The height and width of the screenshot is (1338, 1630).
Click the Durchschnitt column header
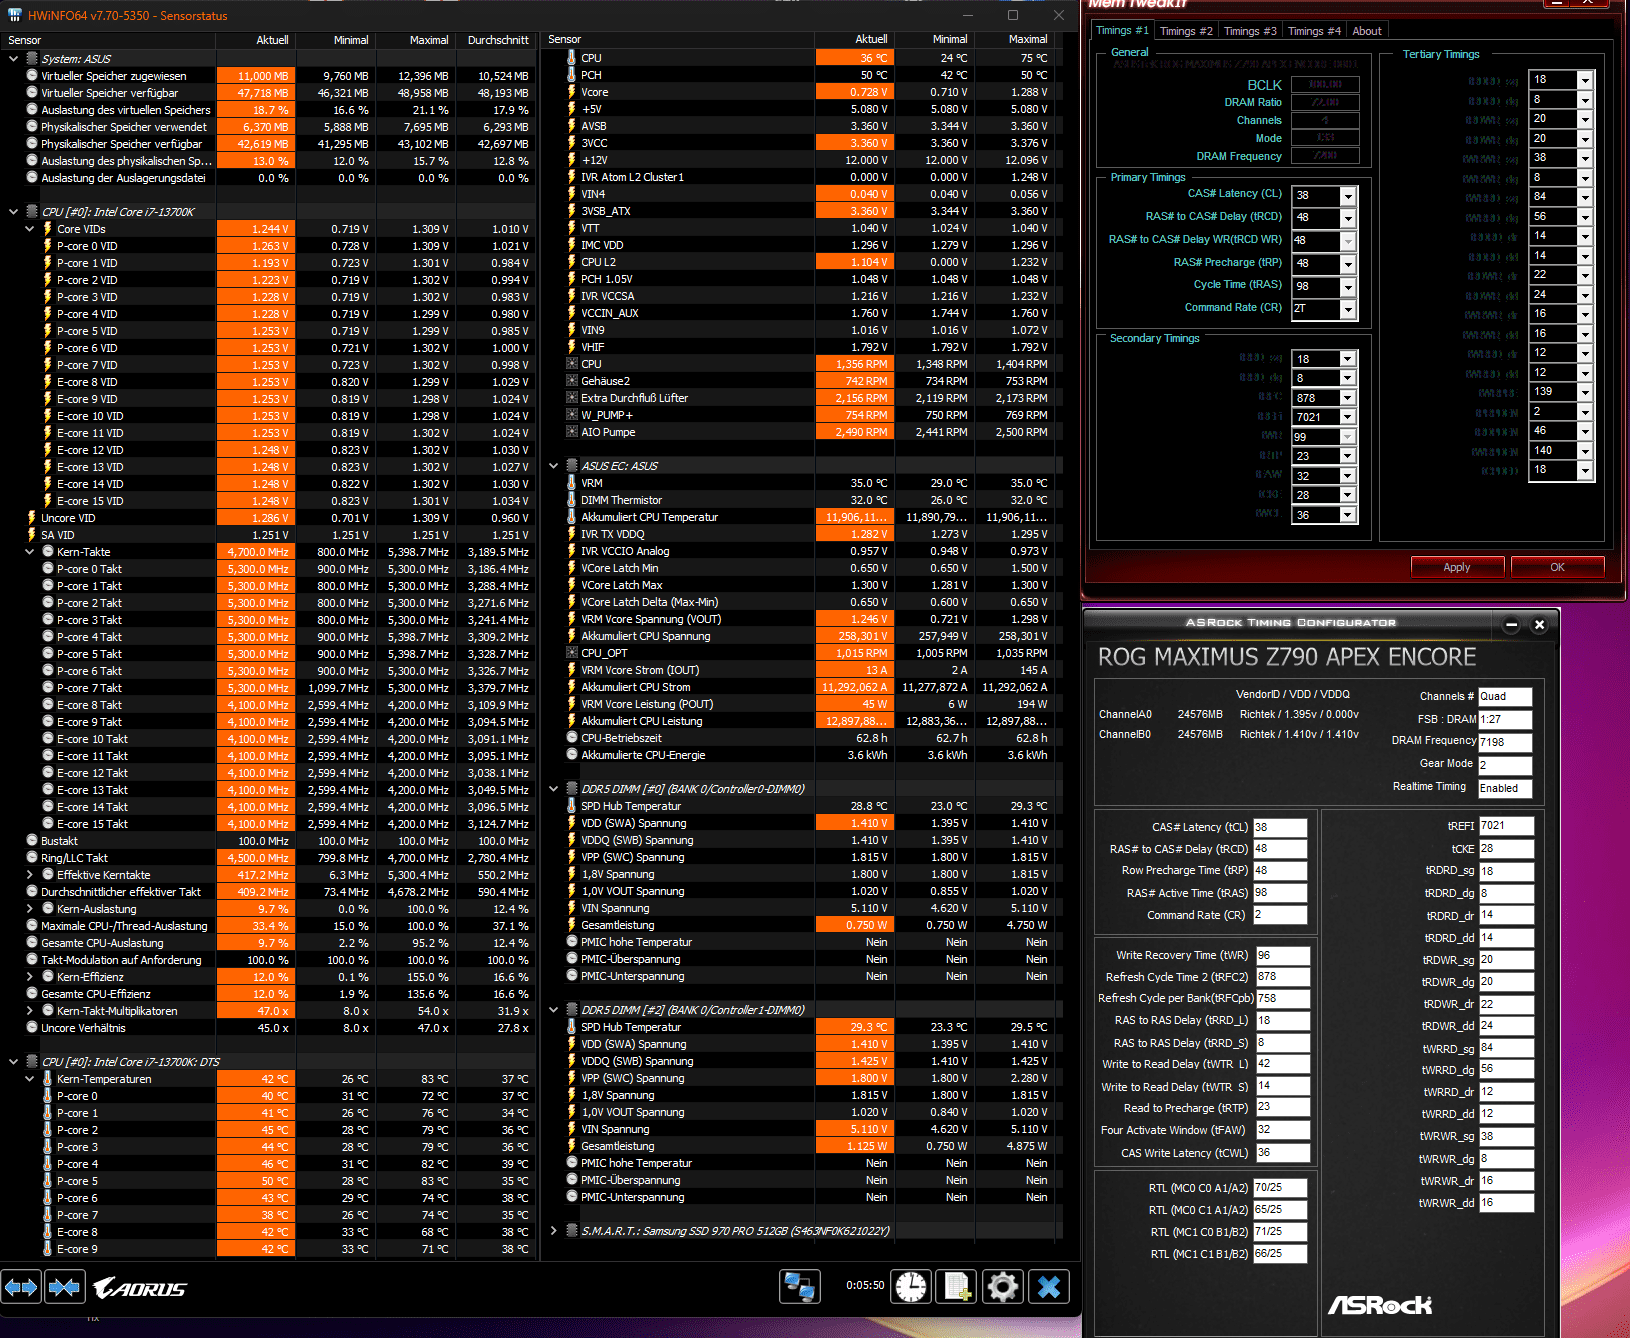tap(498, 40)
